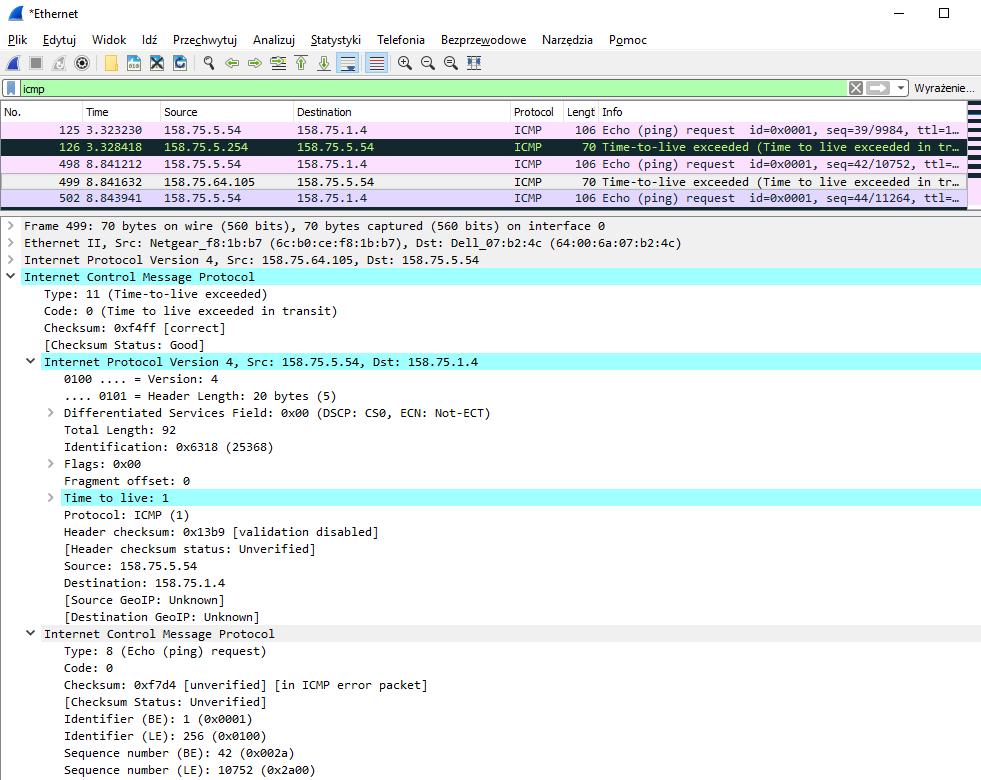Image resolution: width=981 pixels, height=780 pixels.
Task: Restart the current capture from the toolbar
Action: coord(59,63)
